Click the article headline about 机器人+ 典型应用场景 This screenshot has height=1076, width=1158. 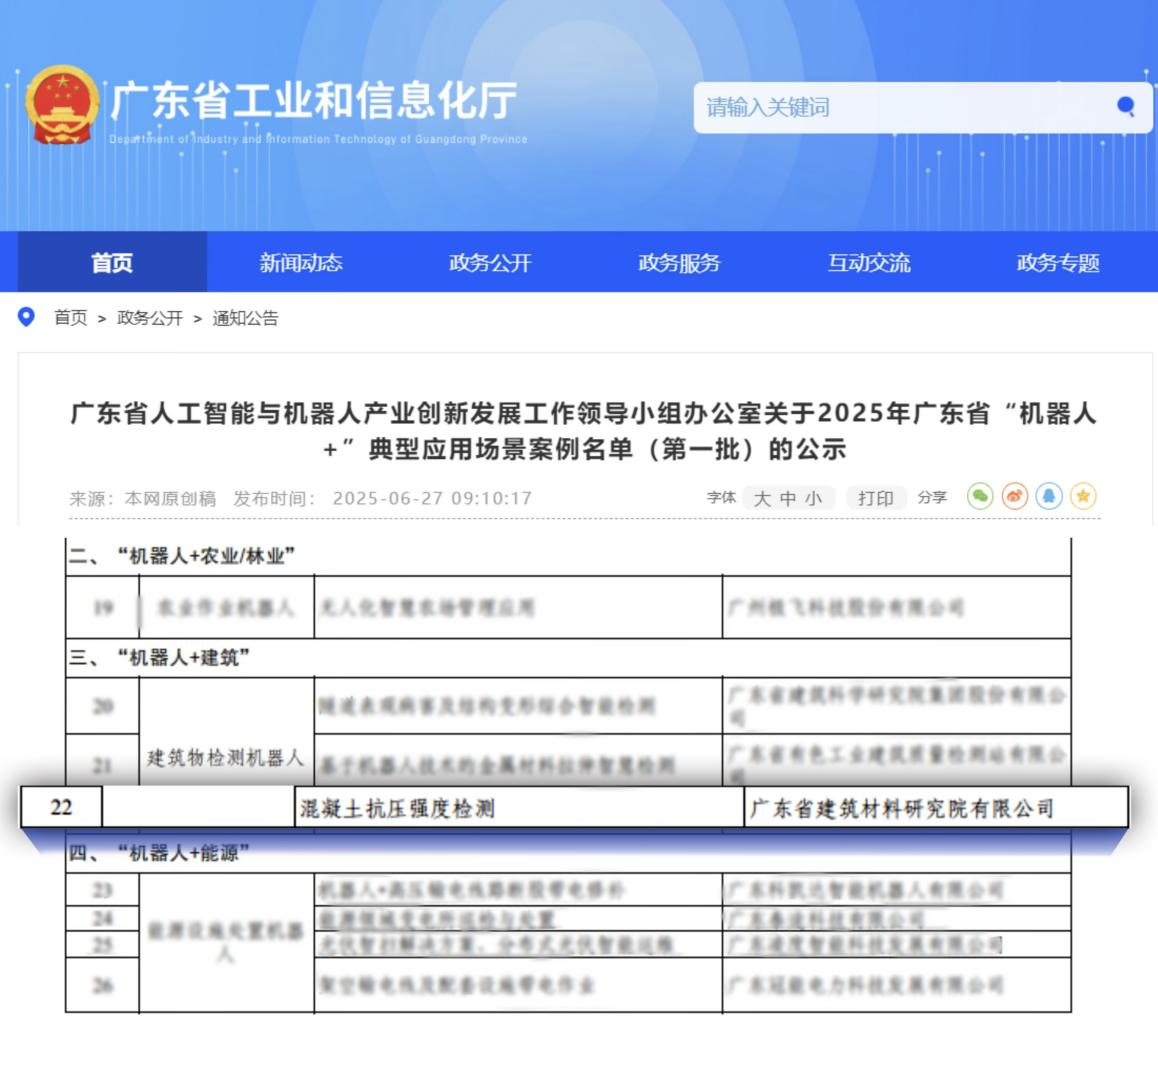coord(583,431)
